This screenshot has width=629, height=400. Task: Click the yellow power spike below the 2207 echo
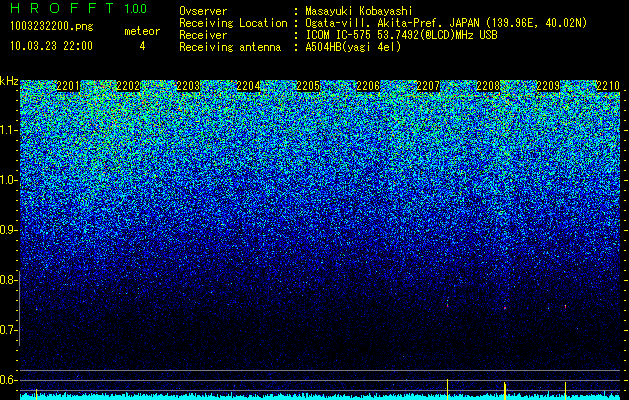click(447, 389)
